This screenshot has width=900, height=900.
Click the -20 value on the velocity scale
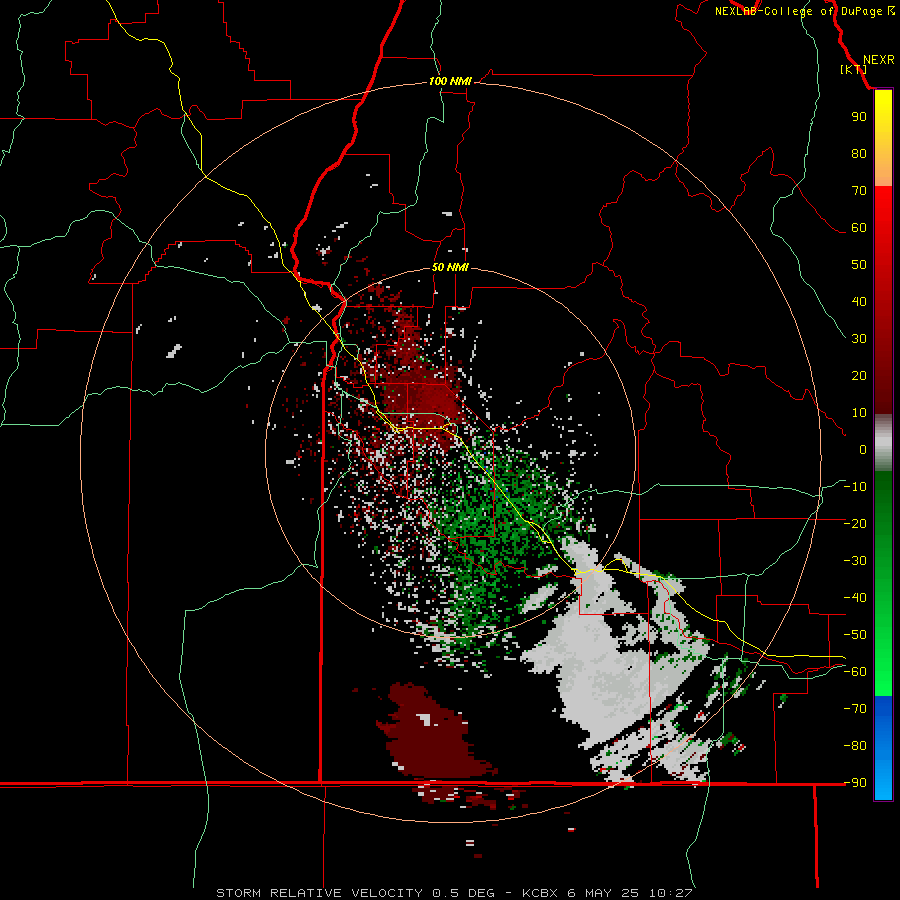(x=855, y=523)
